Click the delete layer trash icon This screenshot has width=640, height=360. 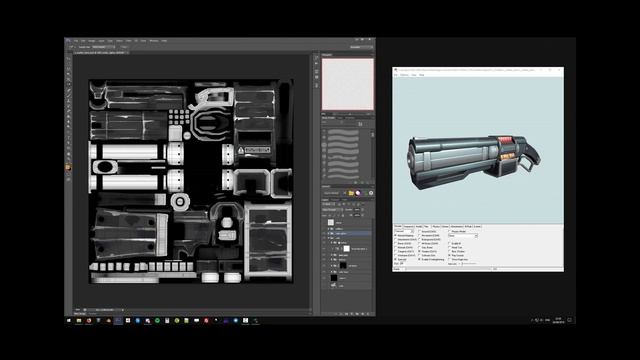tap(367, 314)
